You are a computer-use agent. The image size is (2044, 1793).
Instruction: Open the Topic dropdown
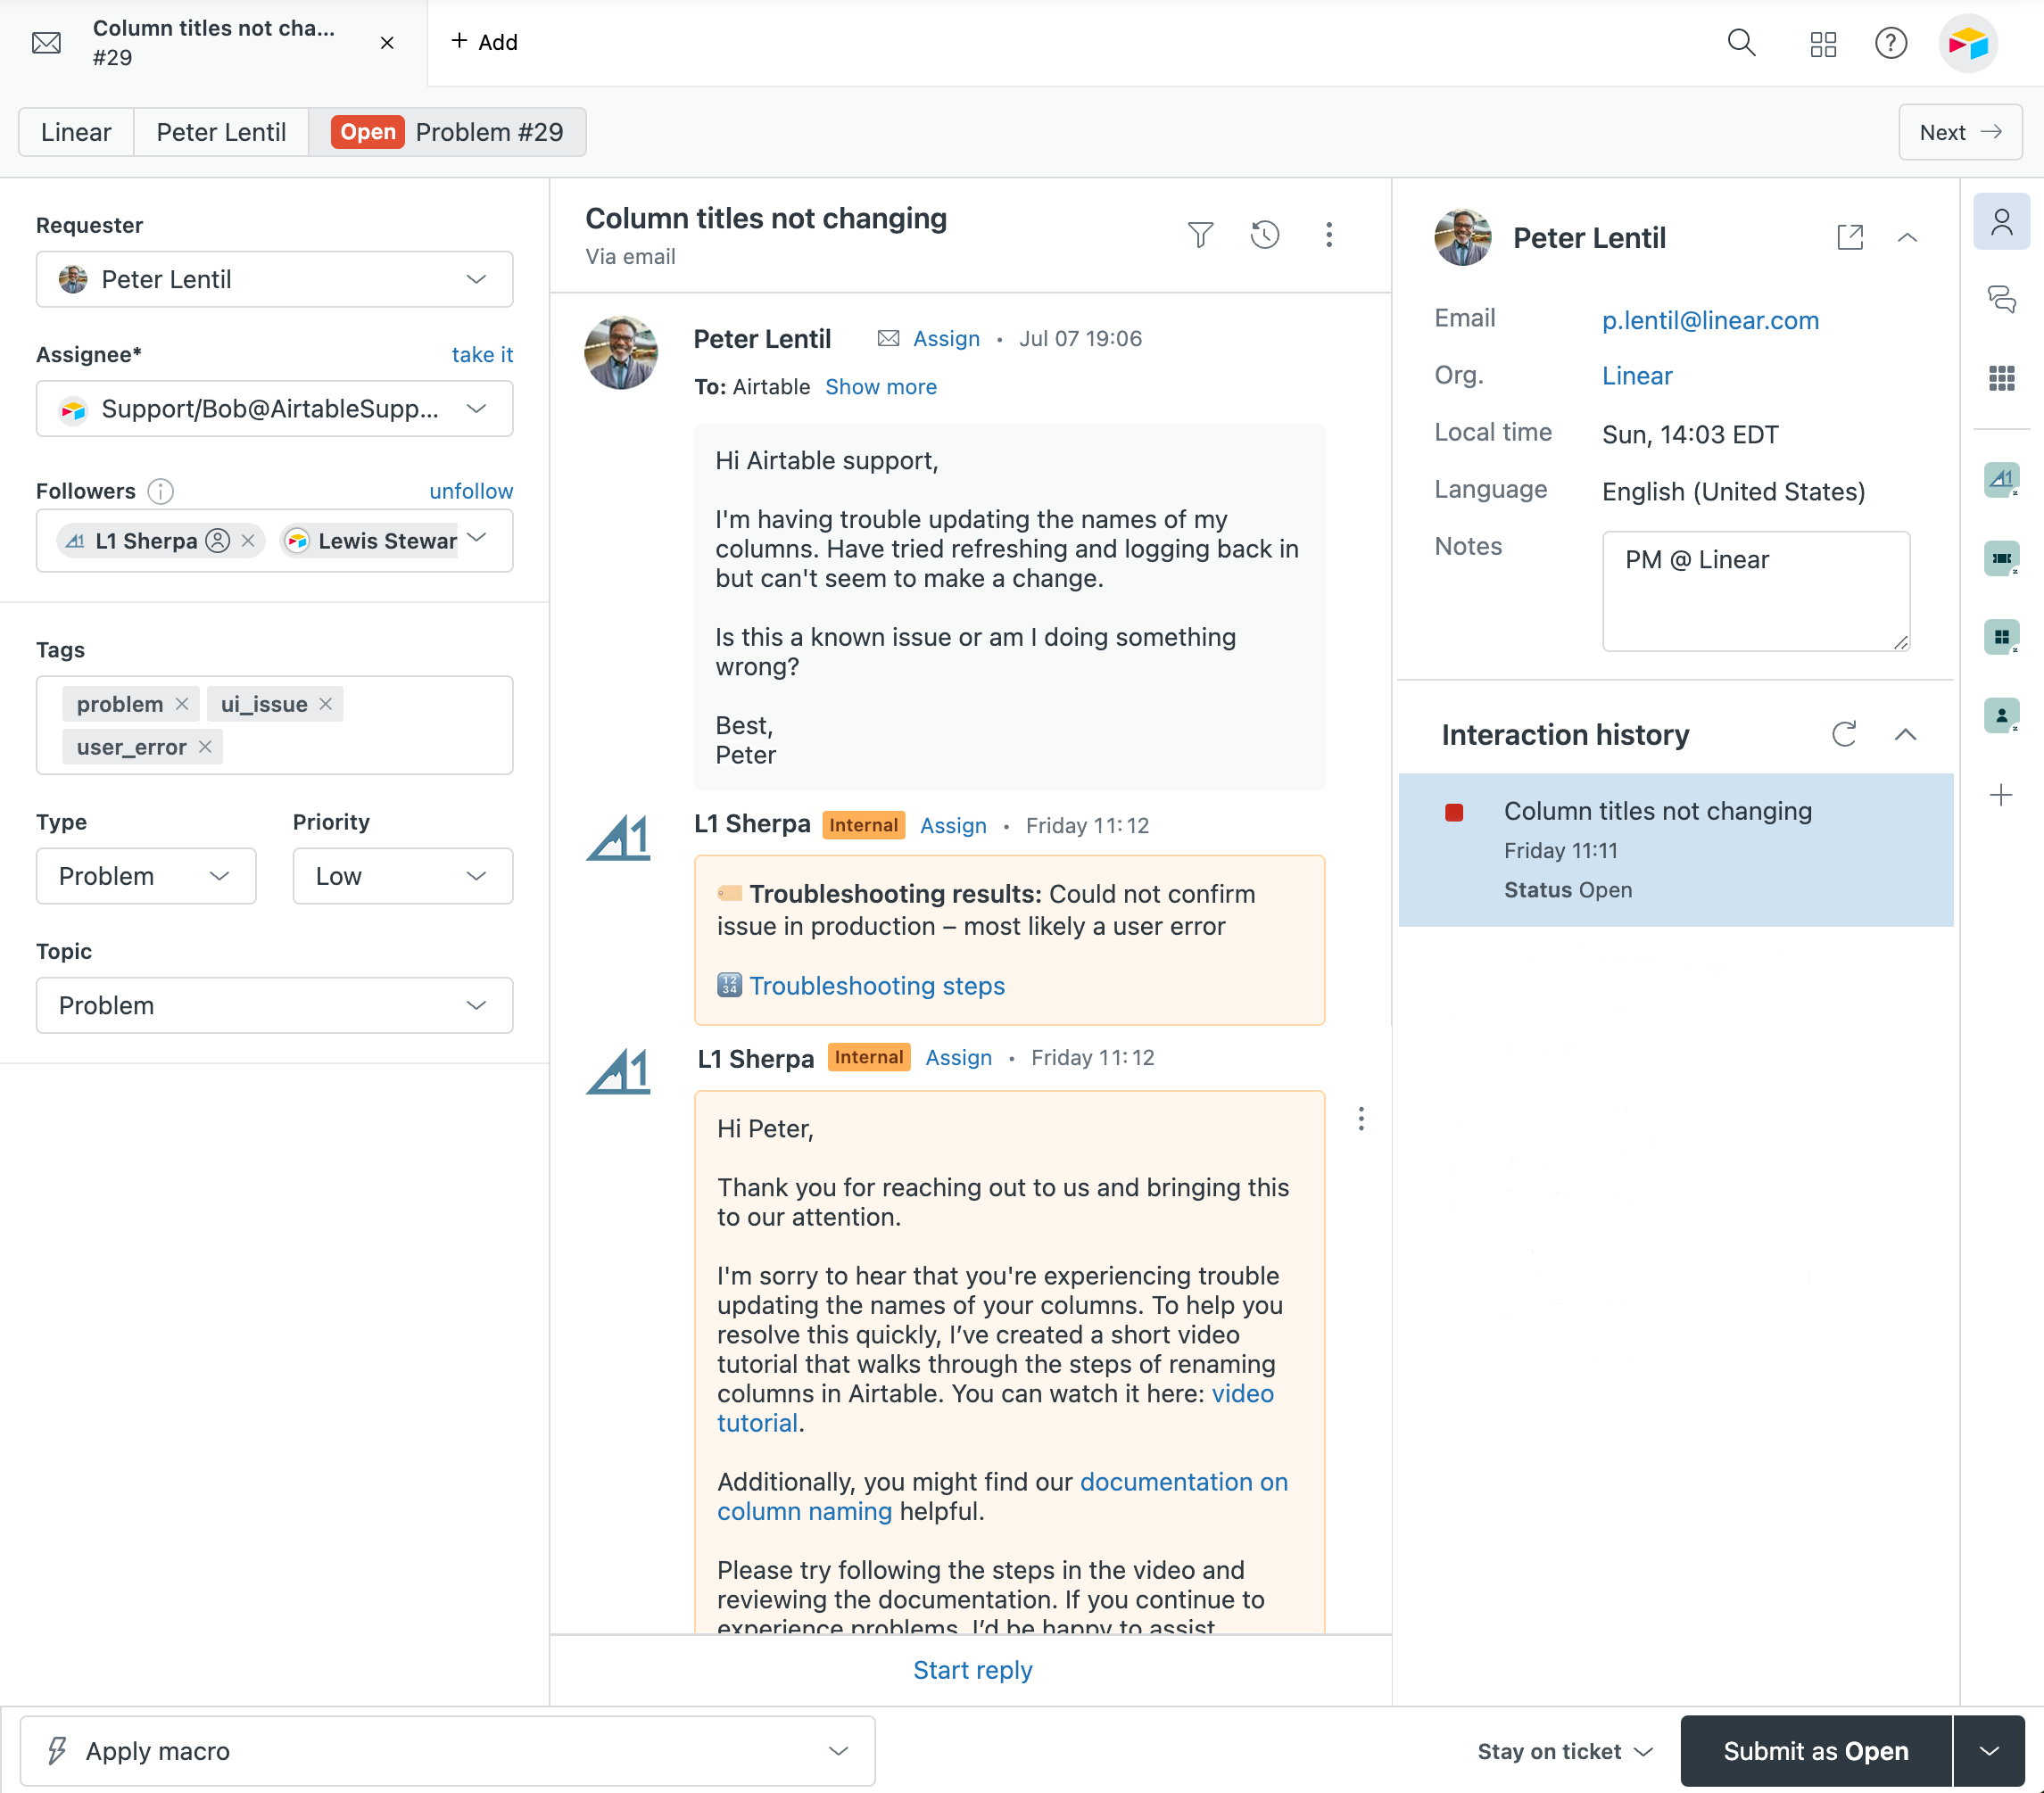pyautogui.click(x=274, y=1005)
